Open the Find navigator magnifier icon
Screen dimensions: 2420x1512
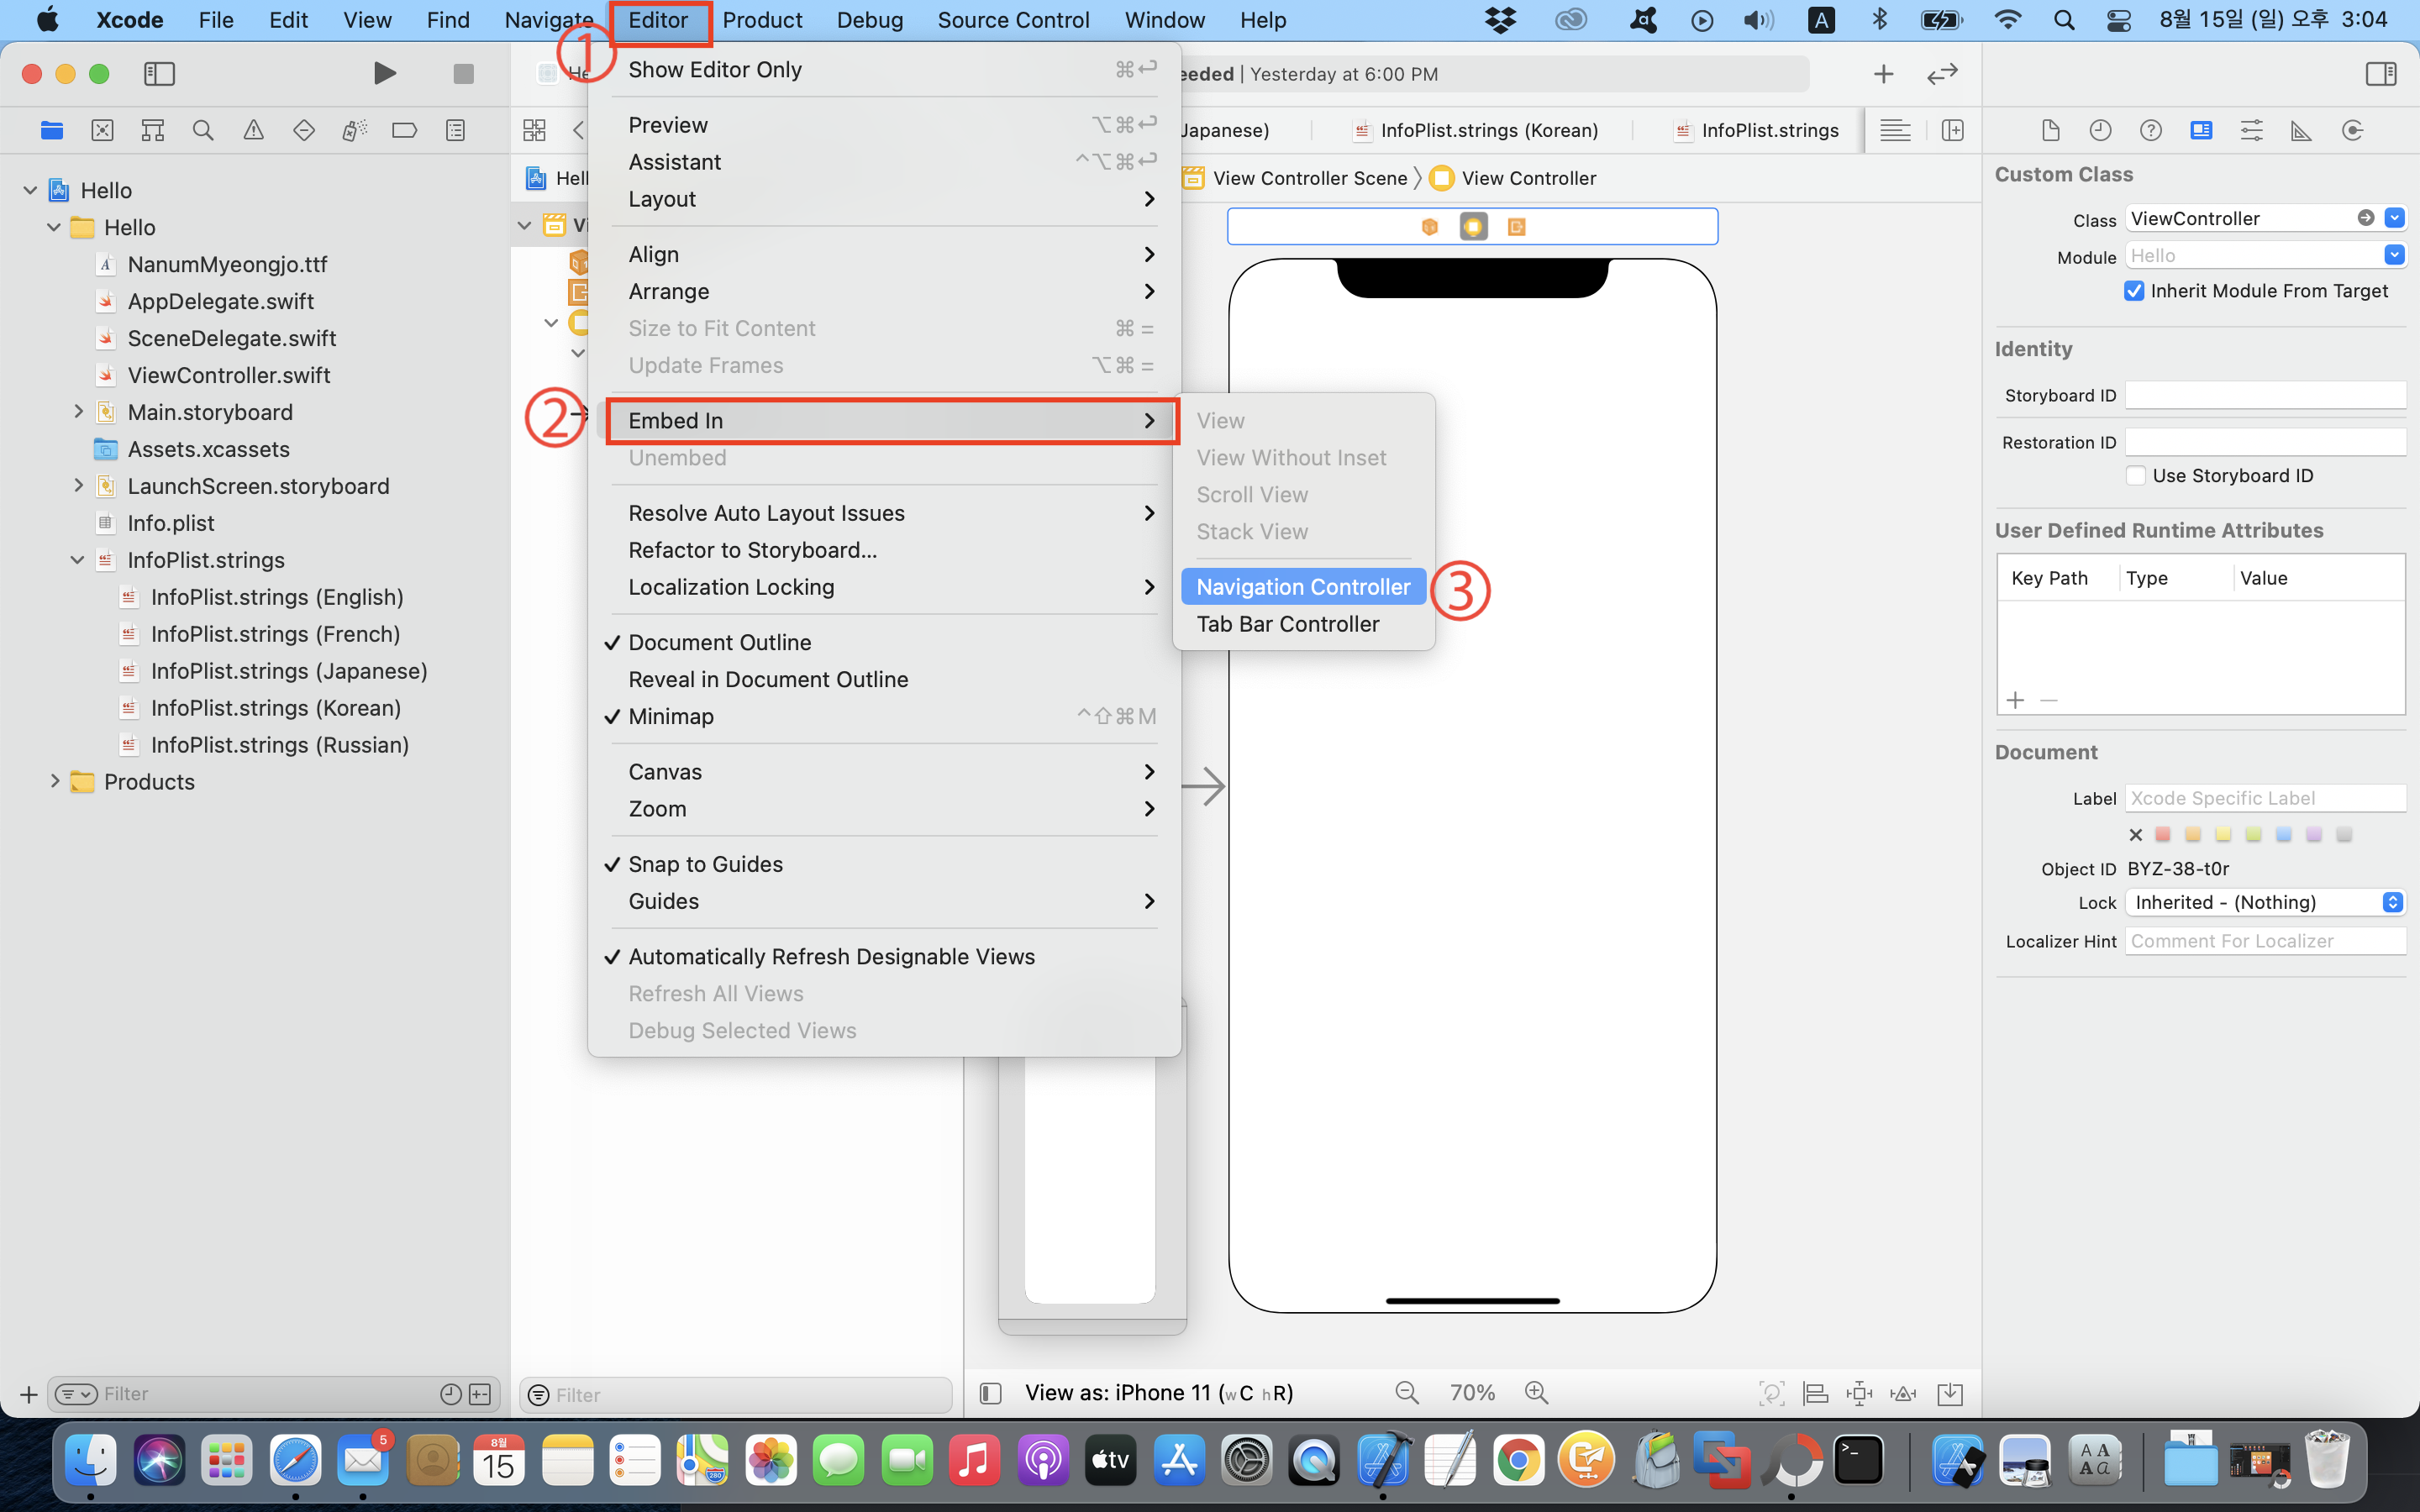click(x=203, y=130)
